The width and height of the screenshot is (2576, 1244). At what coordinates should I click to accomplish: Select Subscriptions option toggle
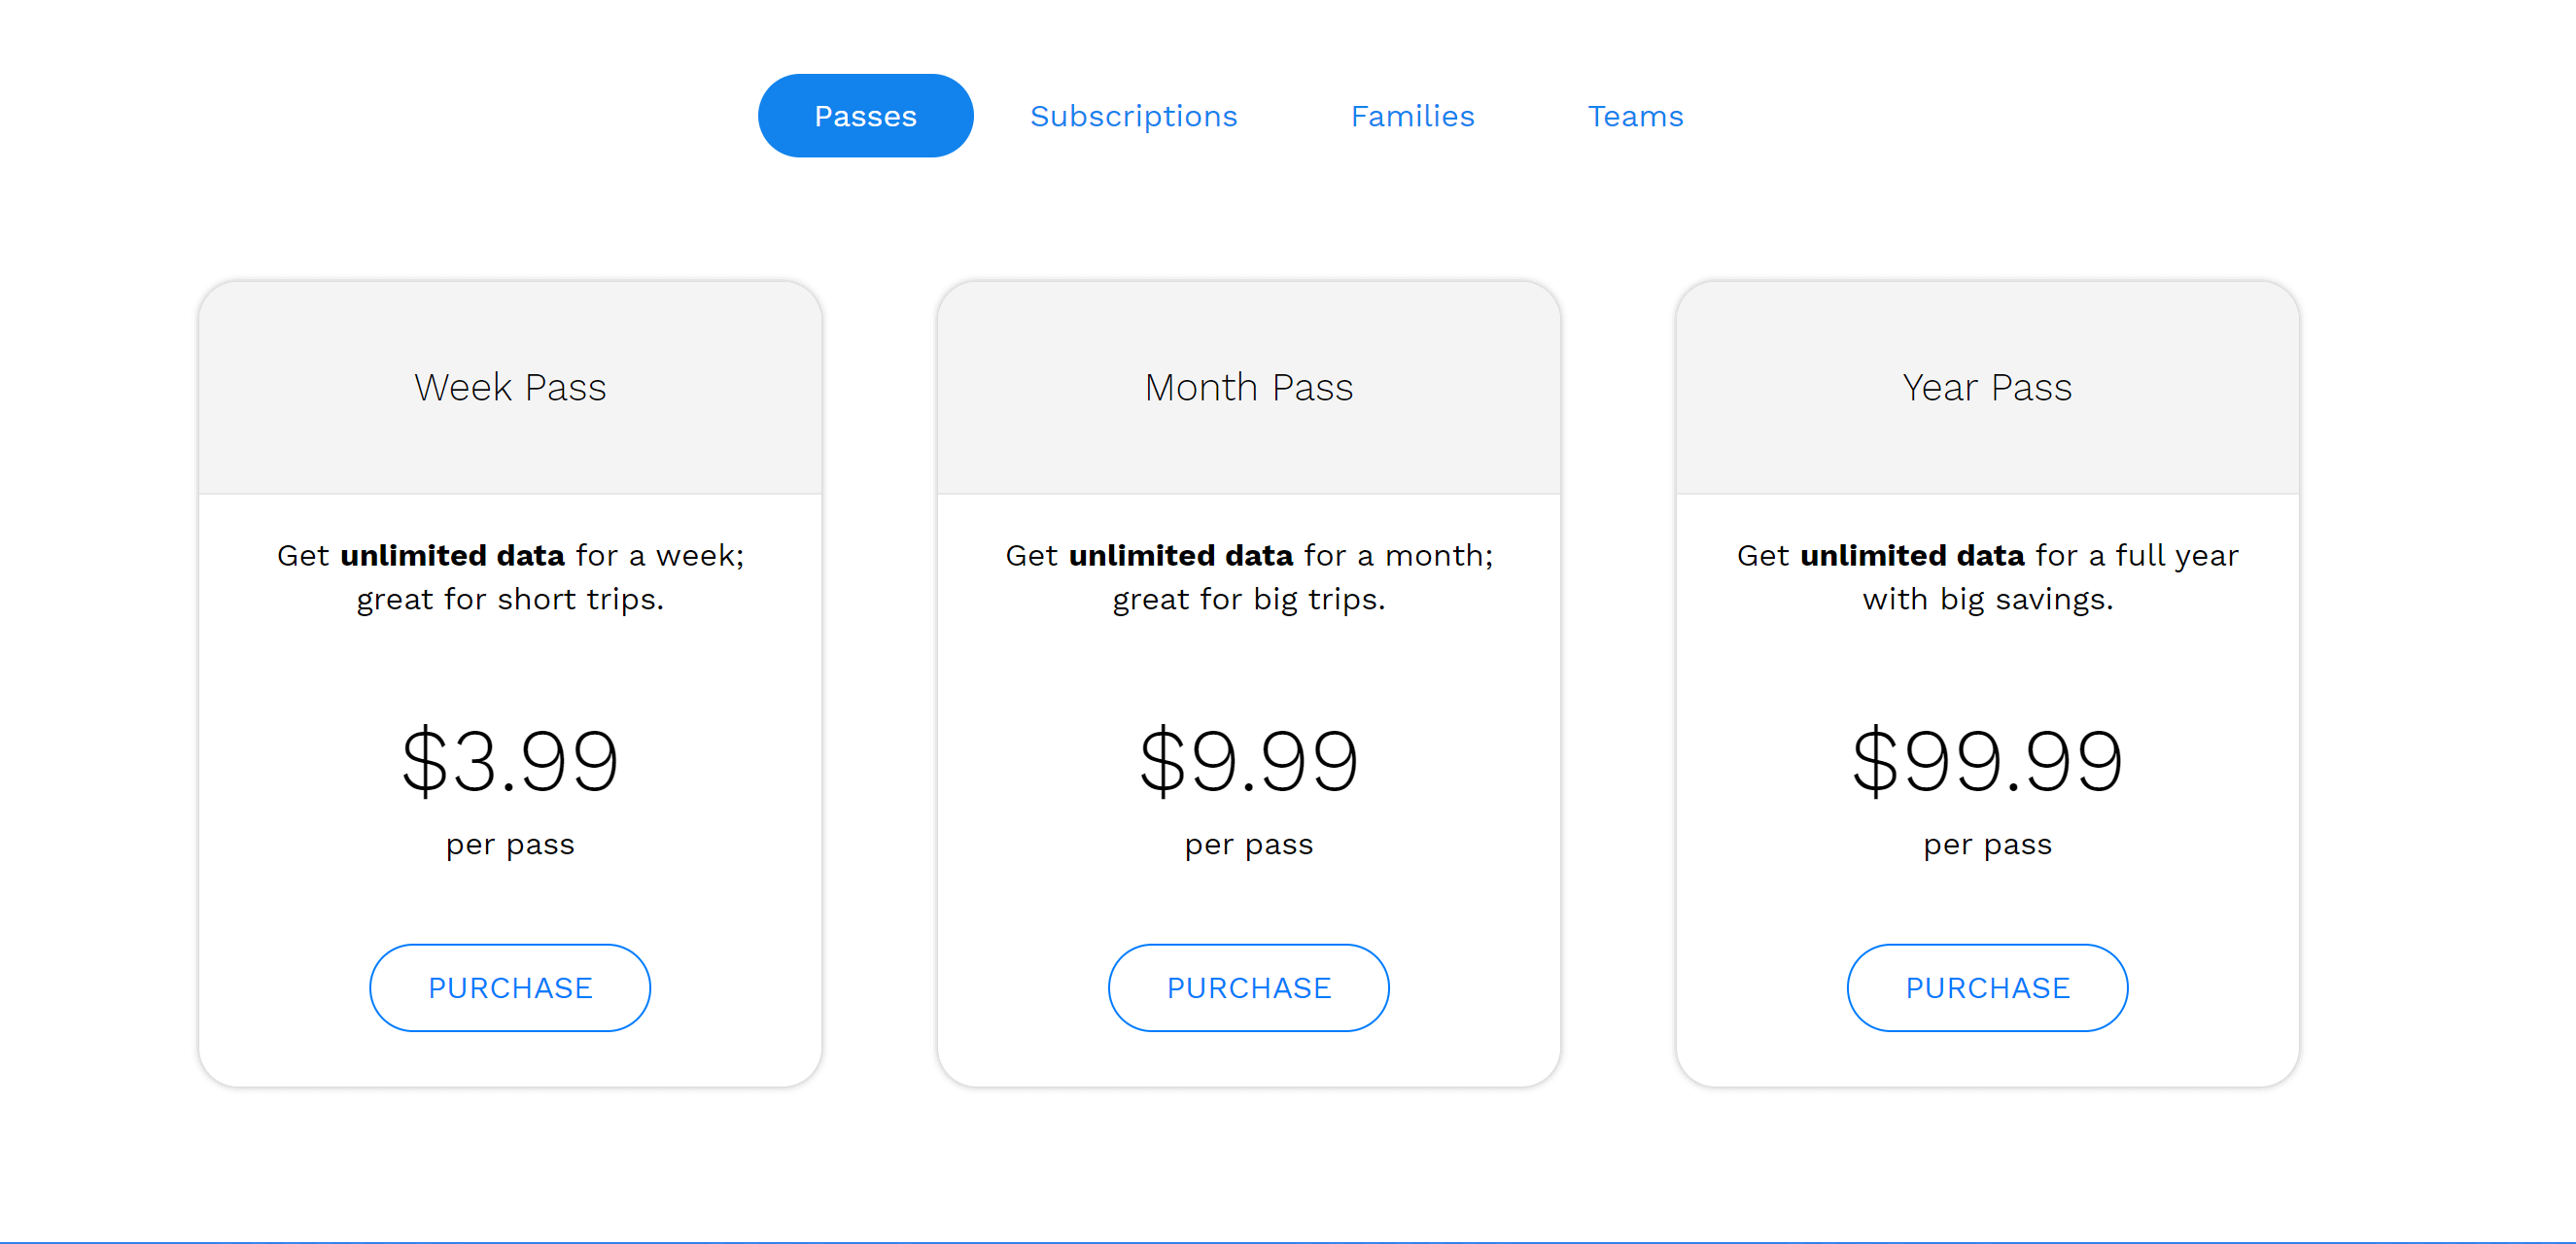1131,115
